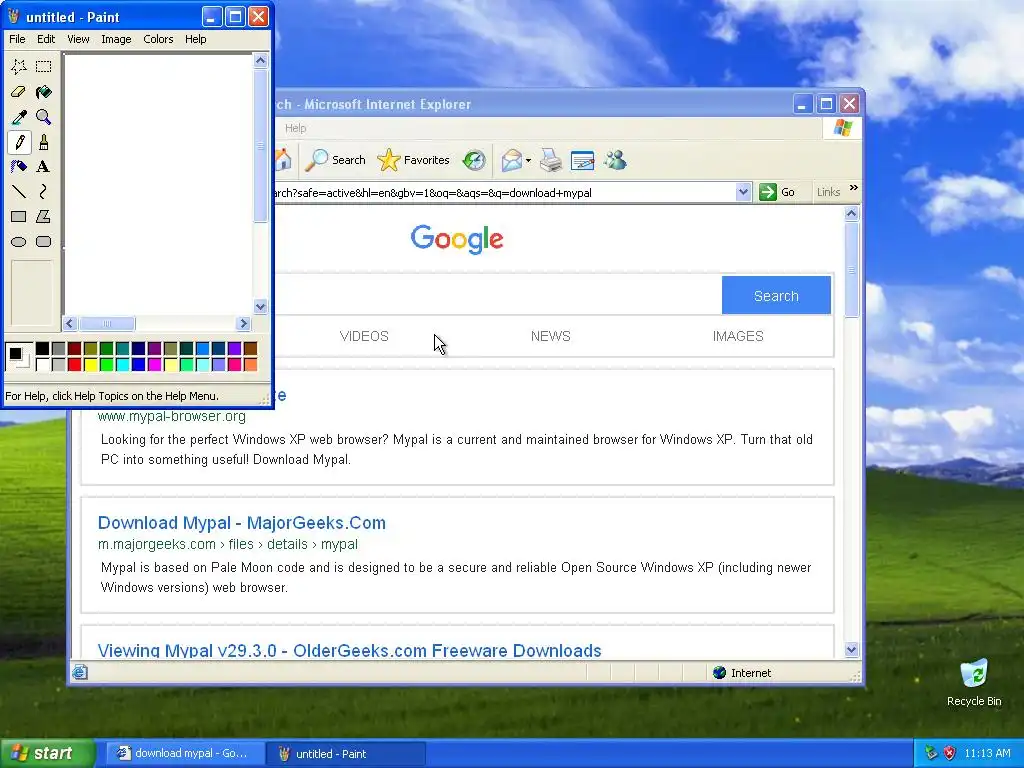Click the Google logo on the page
Image resolution: width=1024 pixels, height=768 pixels.
click(x=457, y=239)
